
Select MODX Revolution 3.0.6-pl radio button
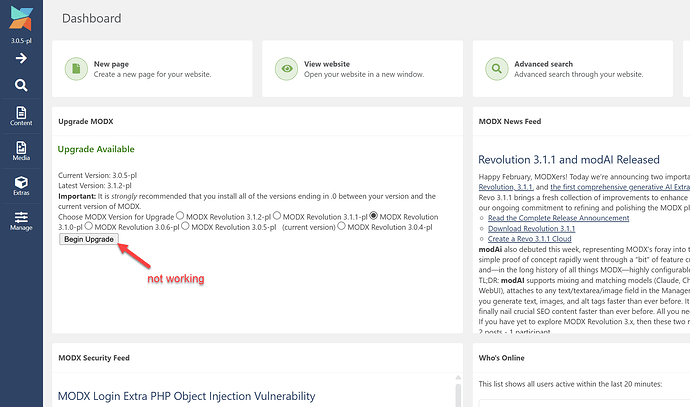88,226
